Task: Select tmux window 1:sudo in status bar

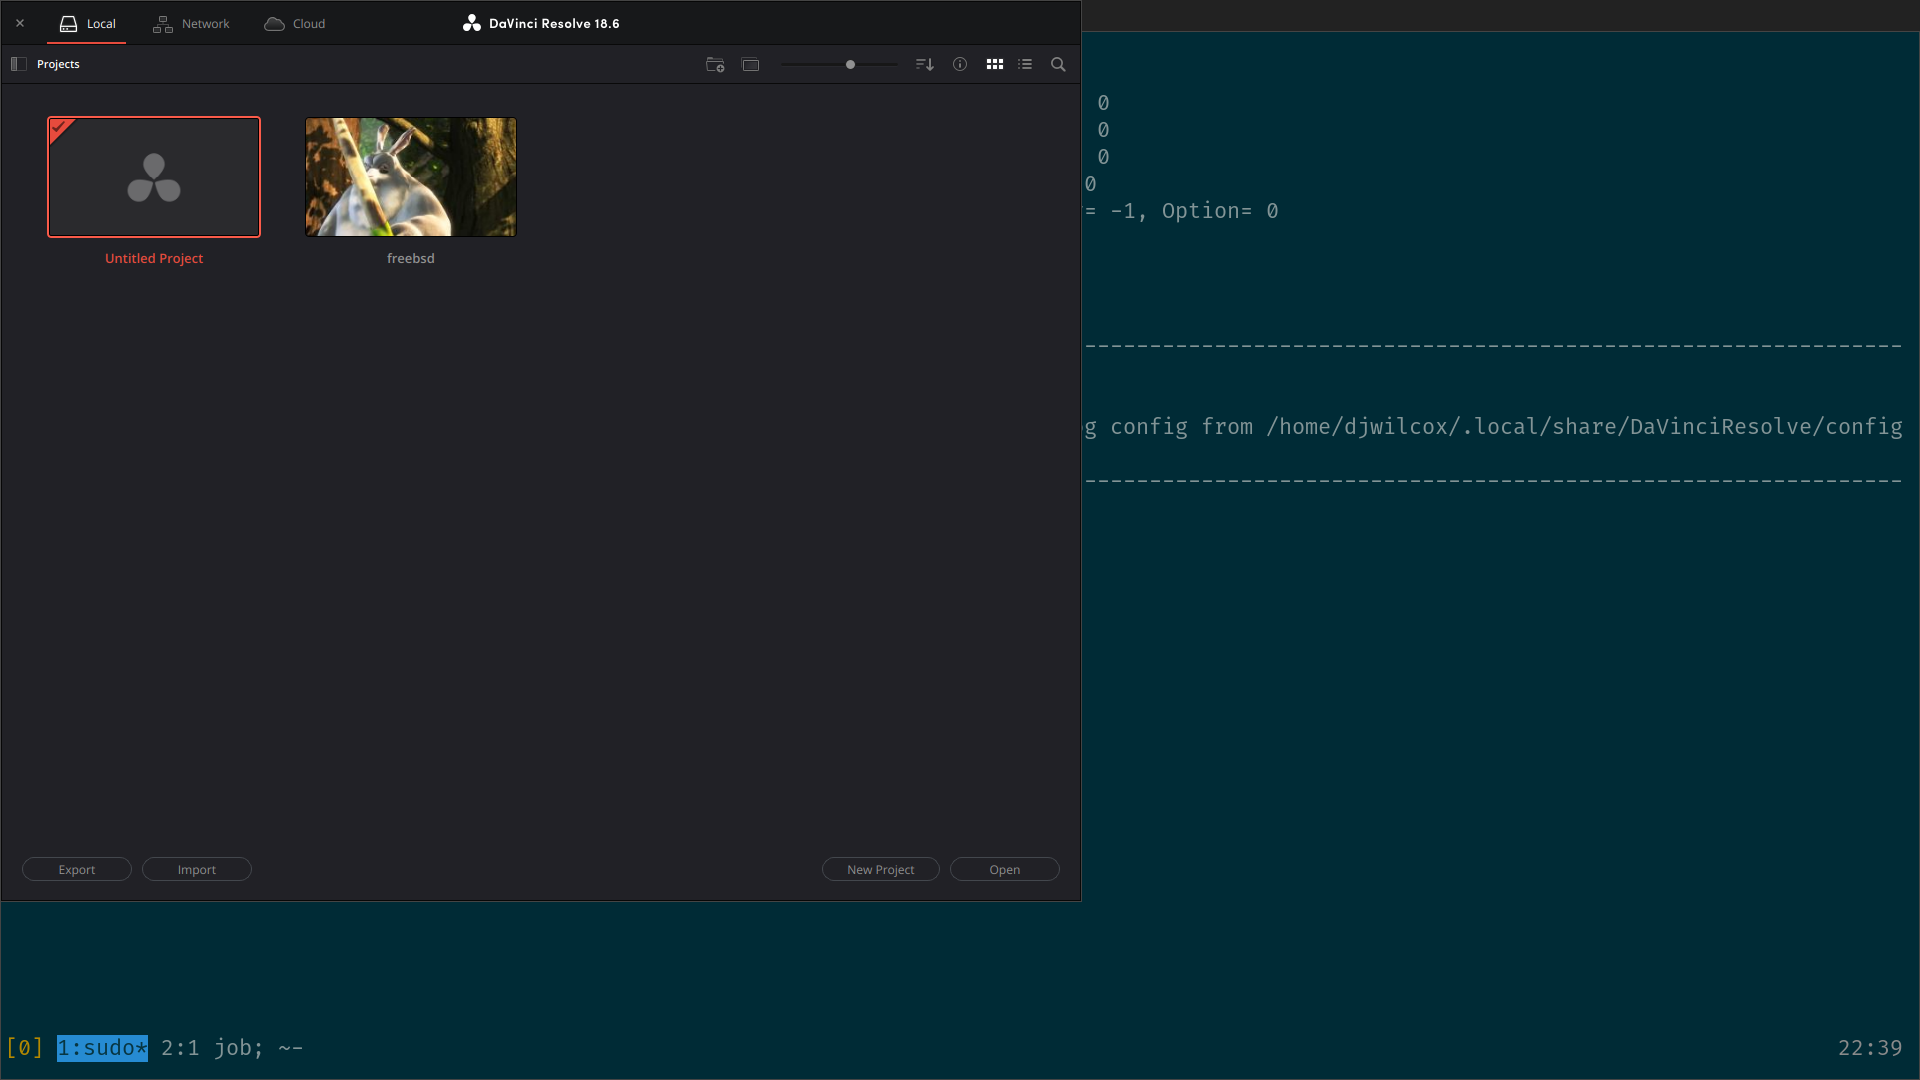Action: tap(102, 1048)
